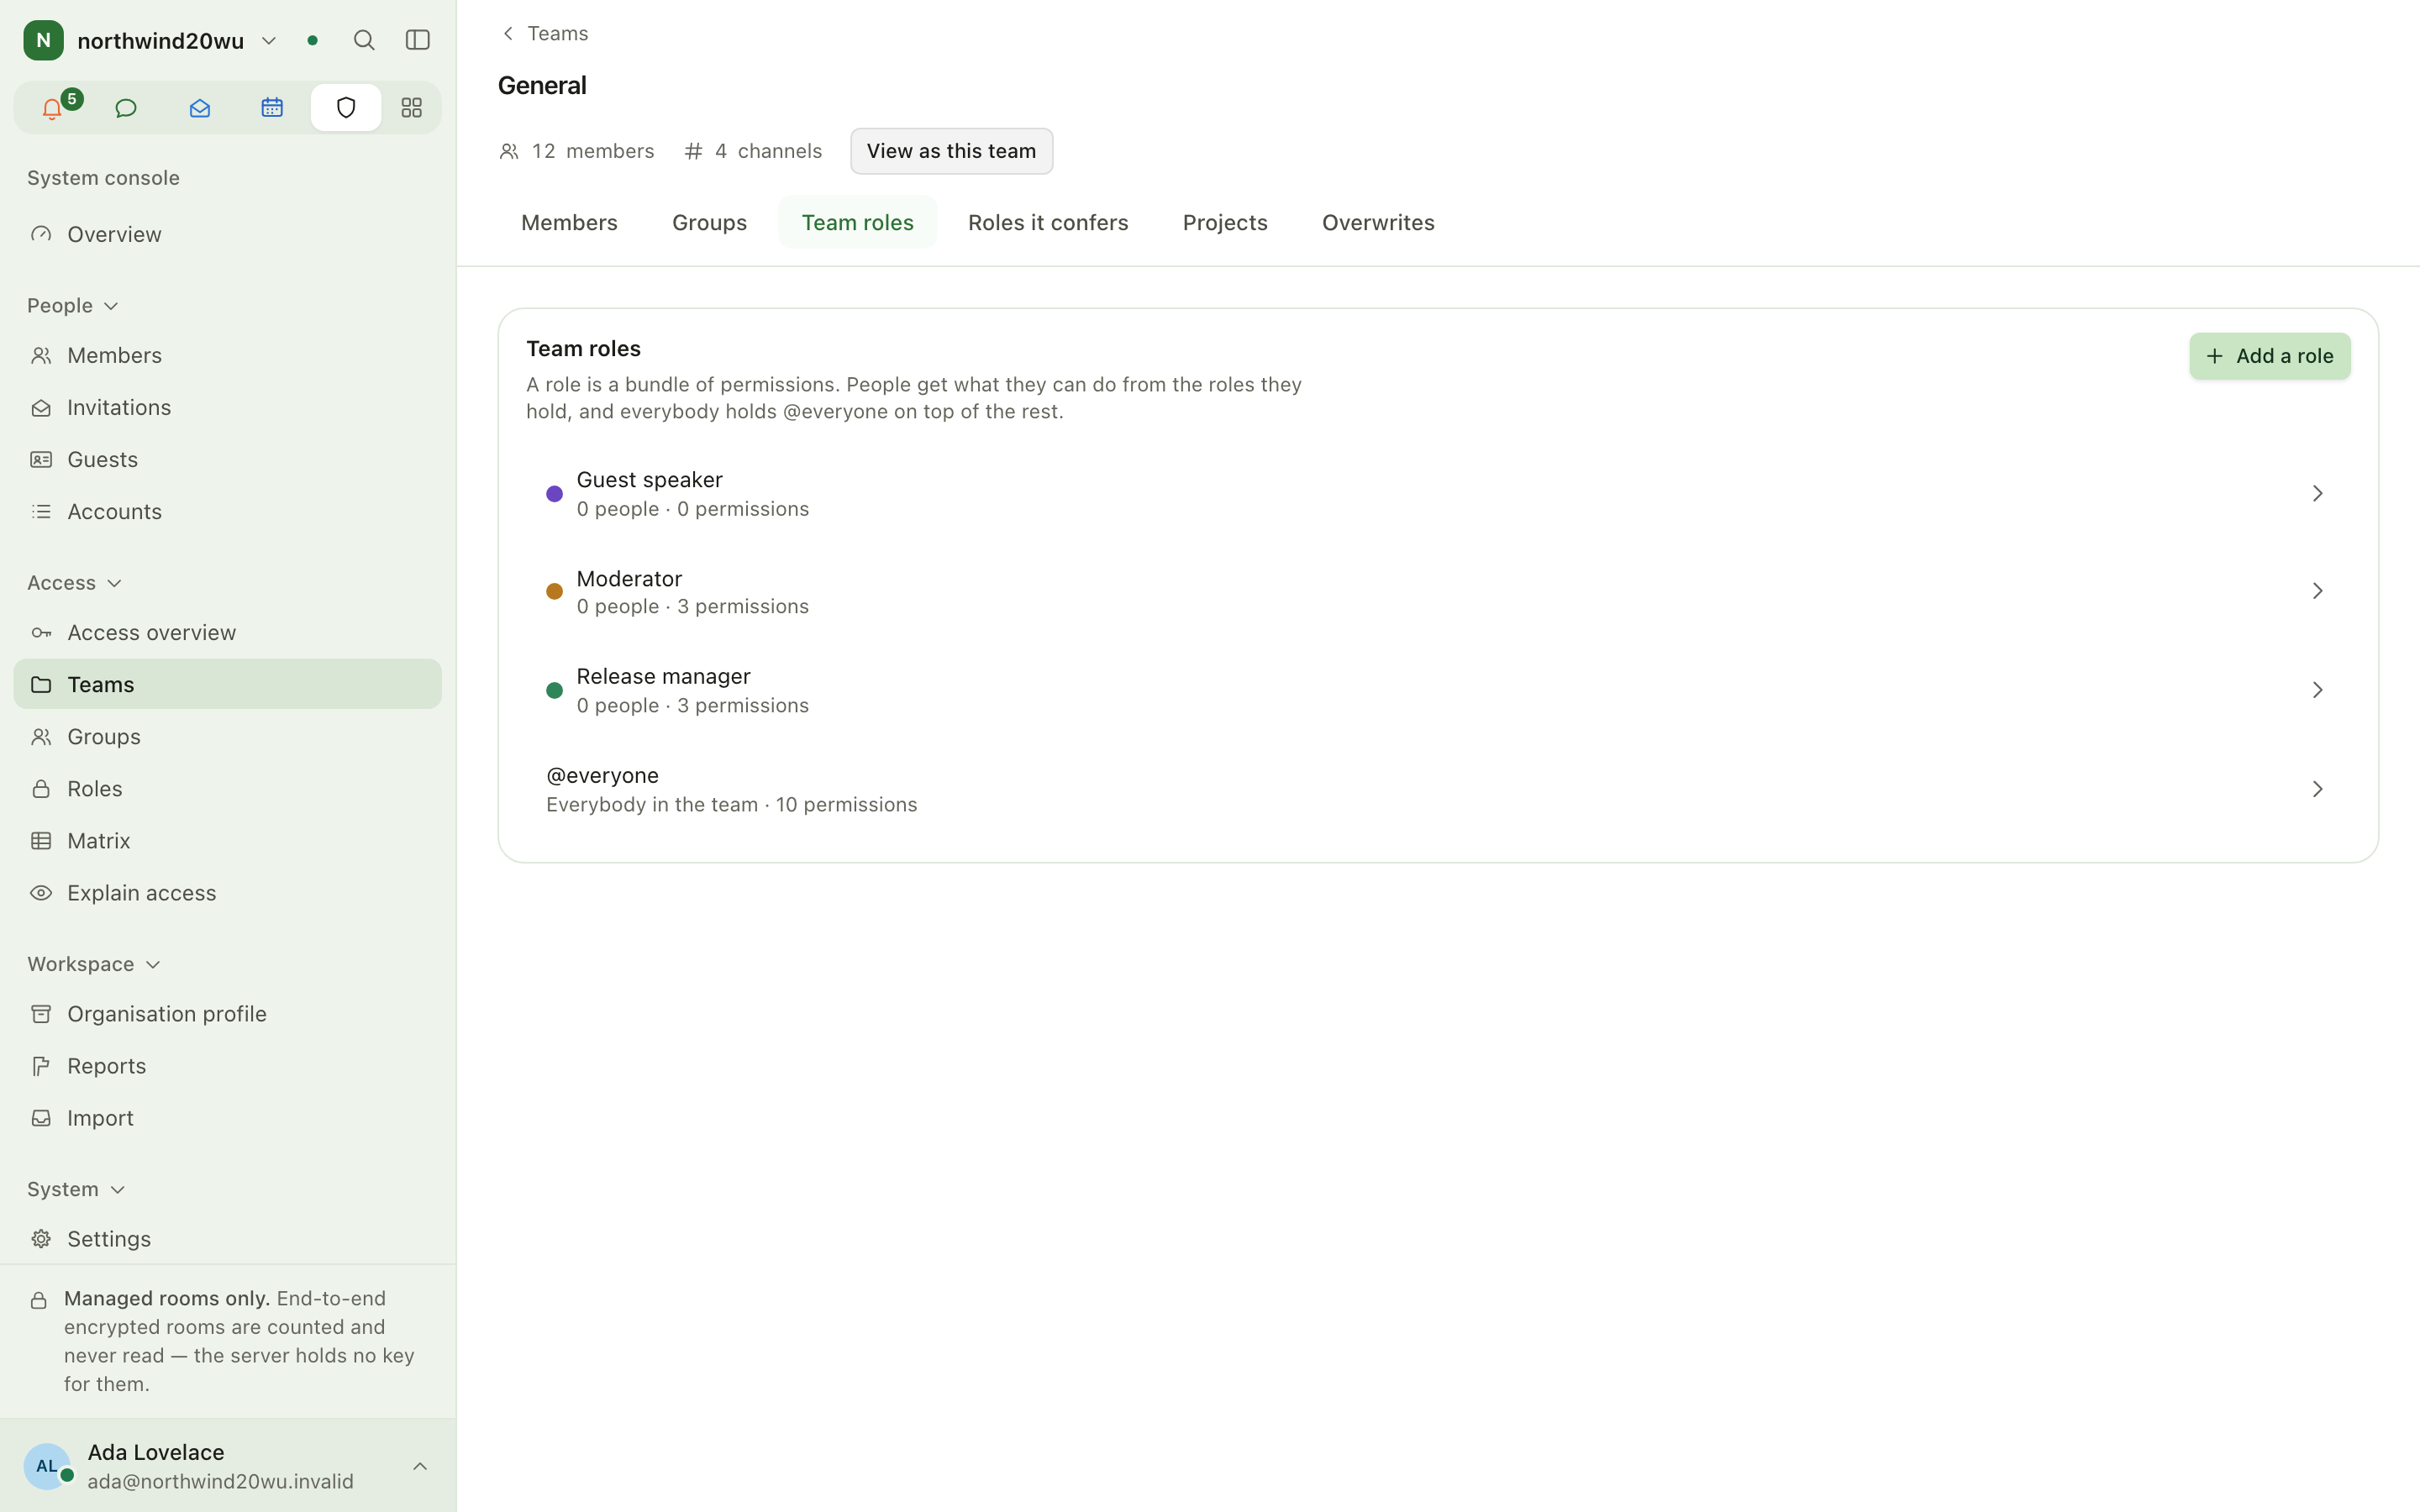Image resolution: width=2420 pixels, height=1512 pixels.
Task: Open Access overview in sidebar
Action: [x=228, y=632]
